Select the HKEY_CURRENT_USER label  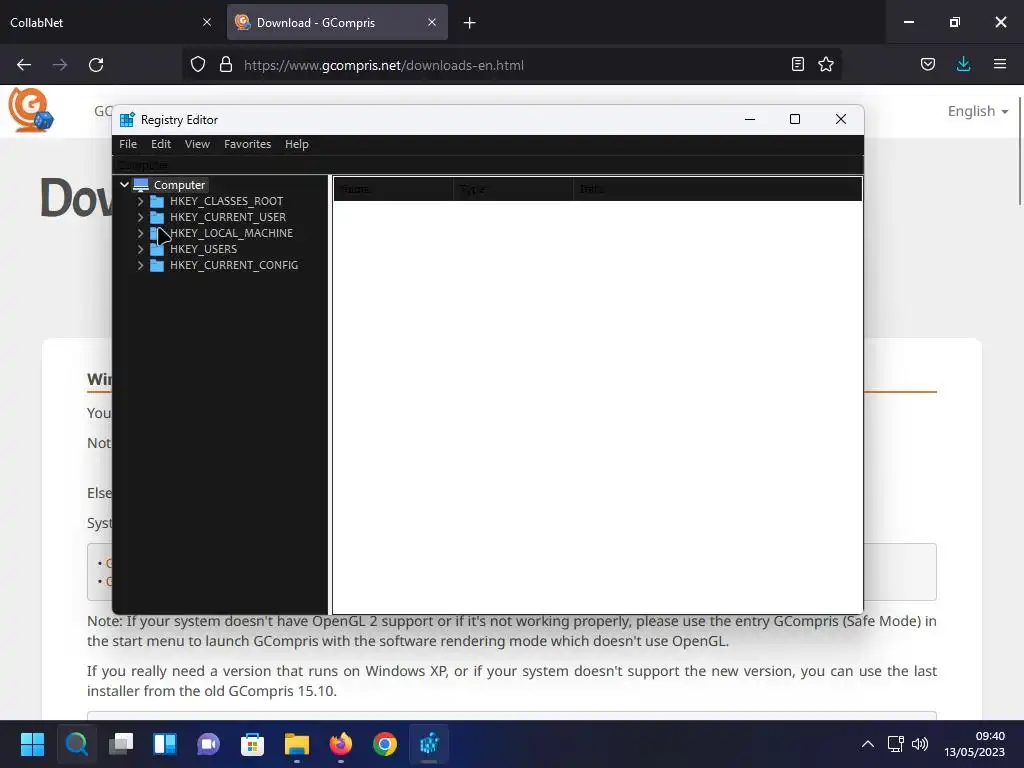[x=228, y=217]
